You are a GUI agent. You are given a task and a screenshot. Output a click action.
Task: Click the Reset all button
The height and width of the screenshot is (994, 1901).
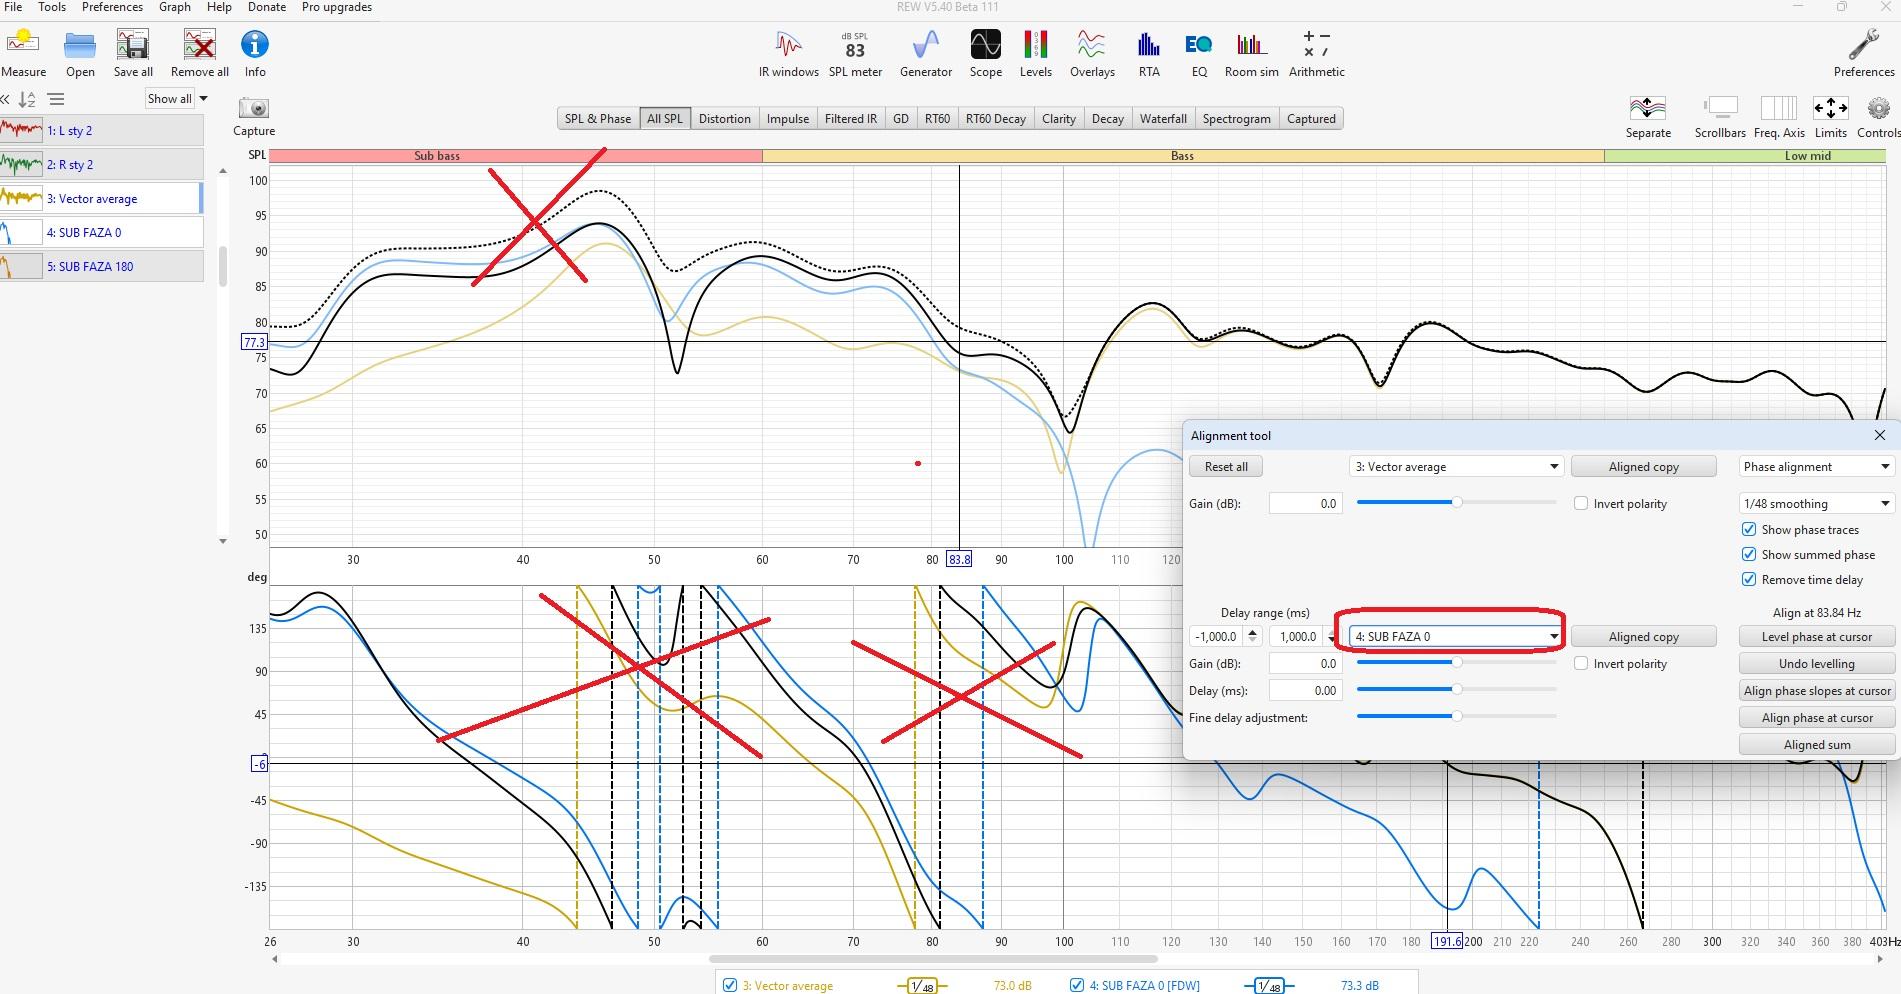tap(1225, 467)
